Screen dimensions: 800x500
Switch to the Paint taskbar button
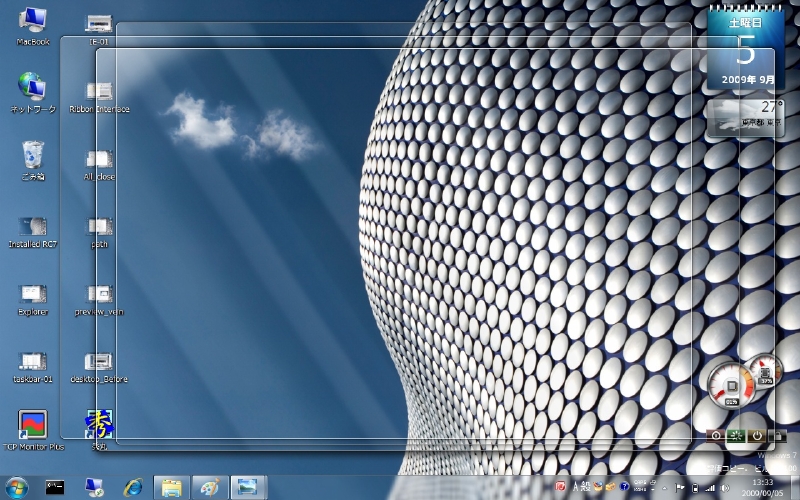[210, 488]
